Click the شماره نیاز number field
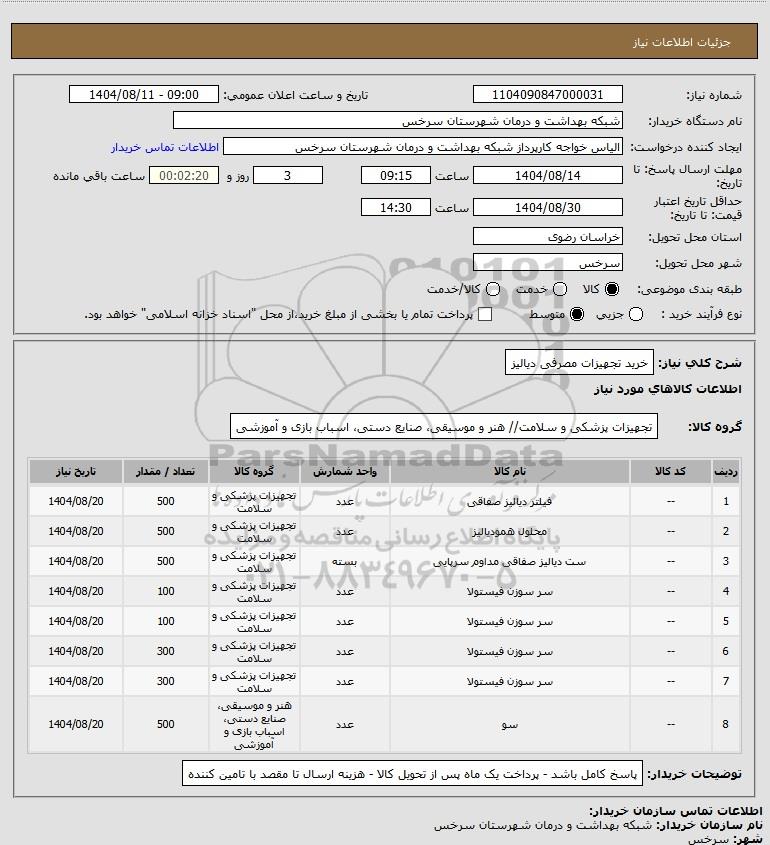The width and height of the screenshot is (770, 845). [547, 94]
